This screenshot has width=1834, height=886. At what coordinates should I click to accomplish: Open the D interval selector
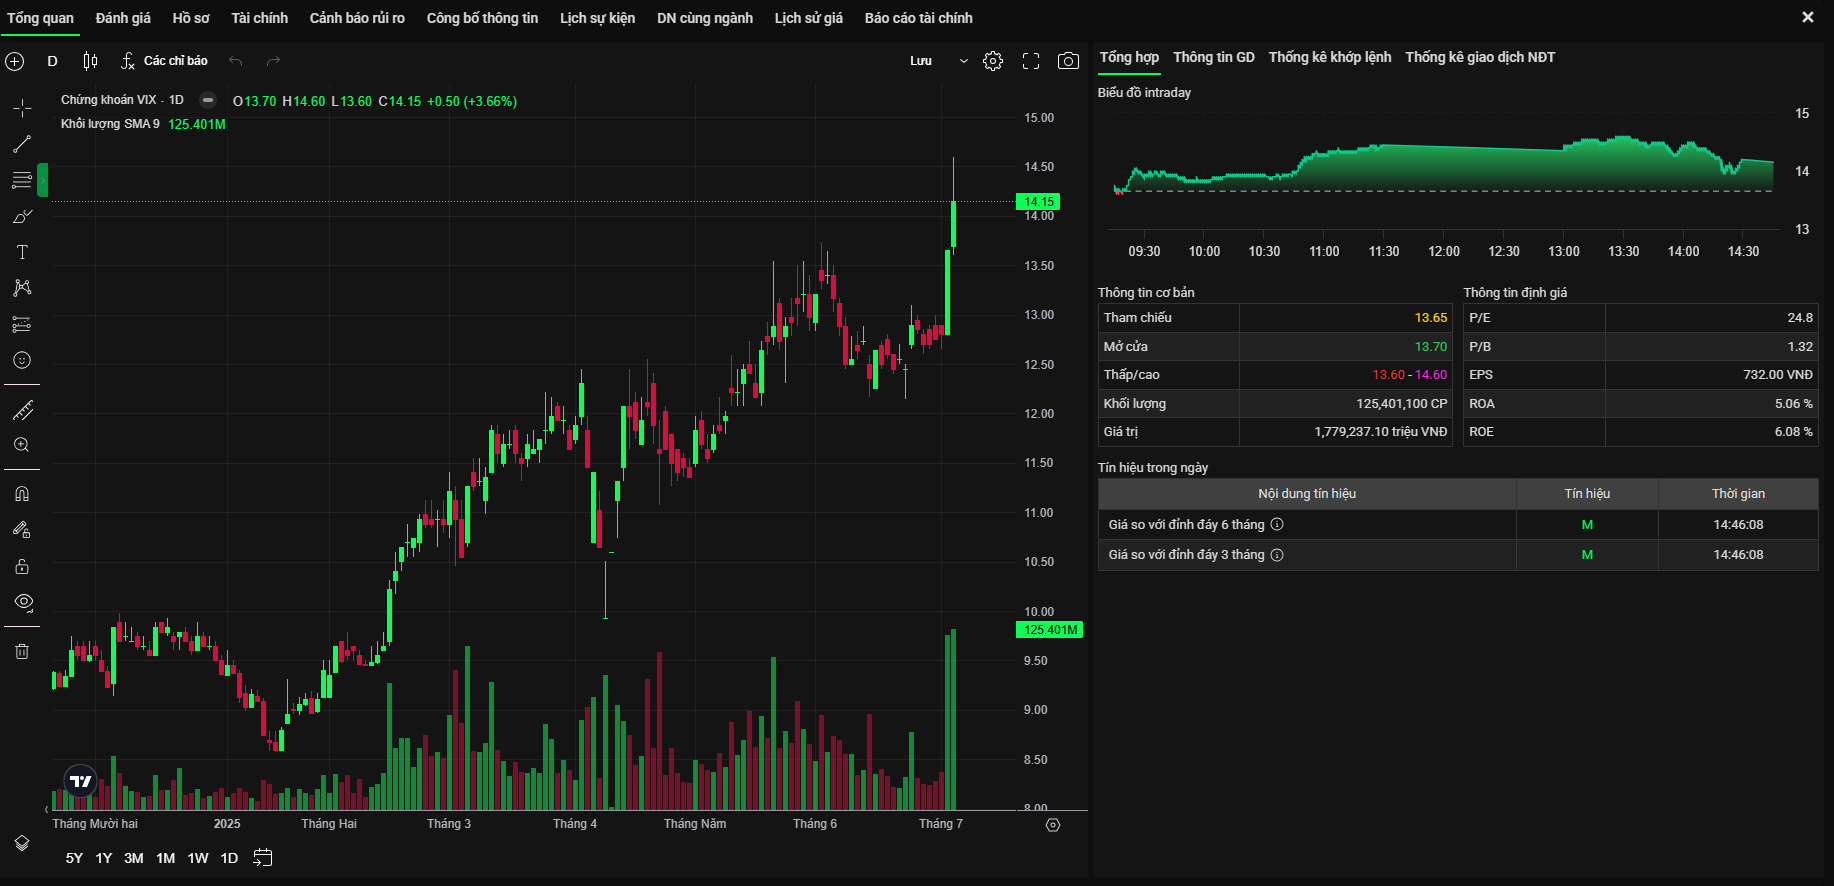(53, 61)
